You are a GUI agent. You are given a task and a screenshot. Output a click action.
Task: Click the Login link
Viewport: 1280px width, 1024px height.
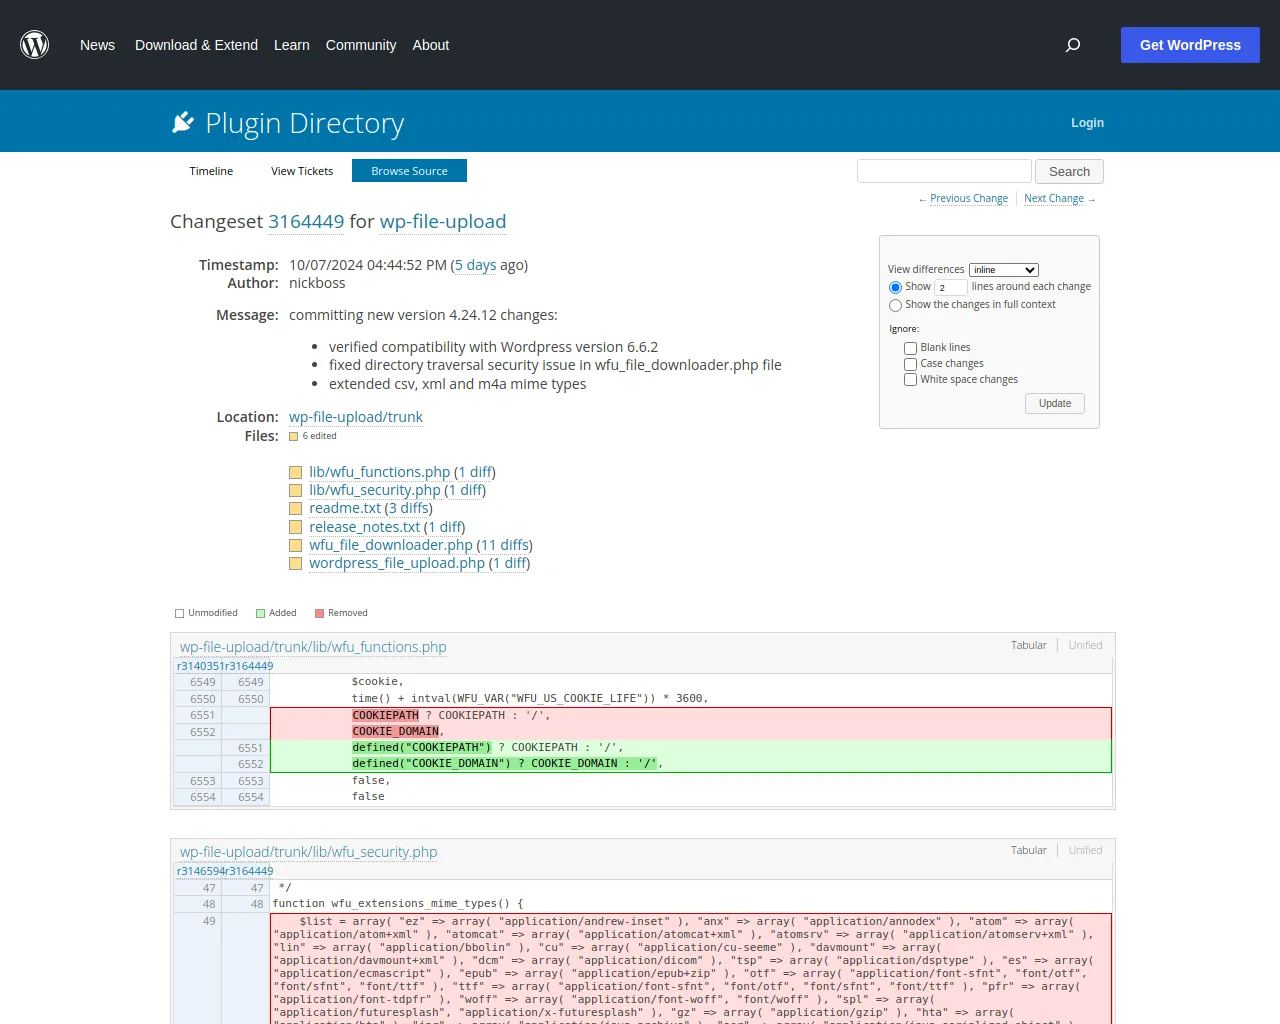pos(1087,123)
